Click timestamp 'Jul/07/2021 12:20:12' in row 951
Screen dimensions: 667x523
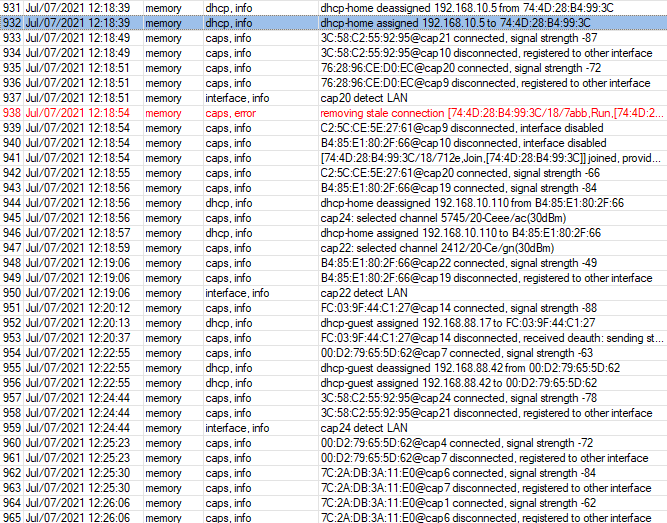click(x=78, y=308)
